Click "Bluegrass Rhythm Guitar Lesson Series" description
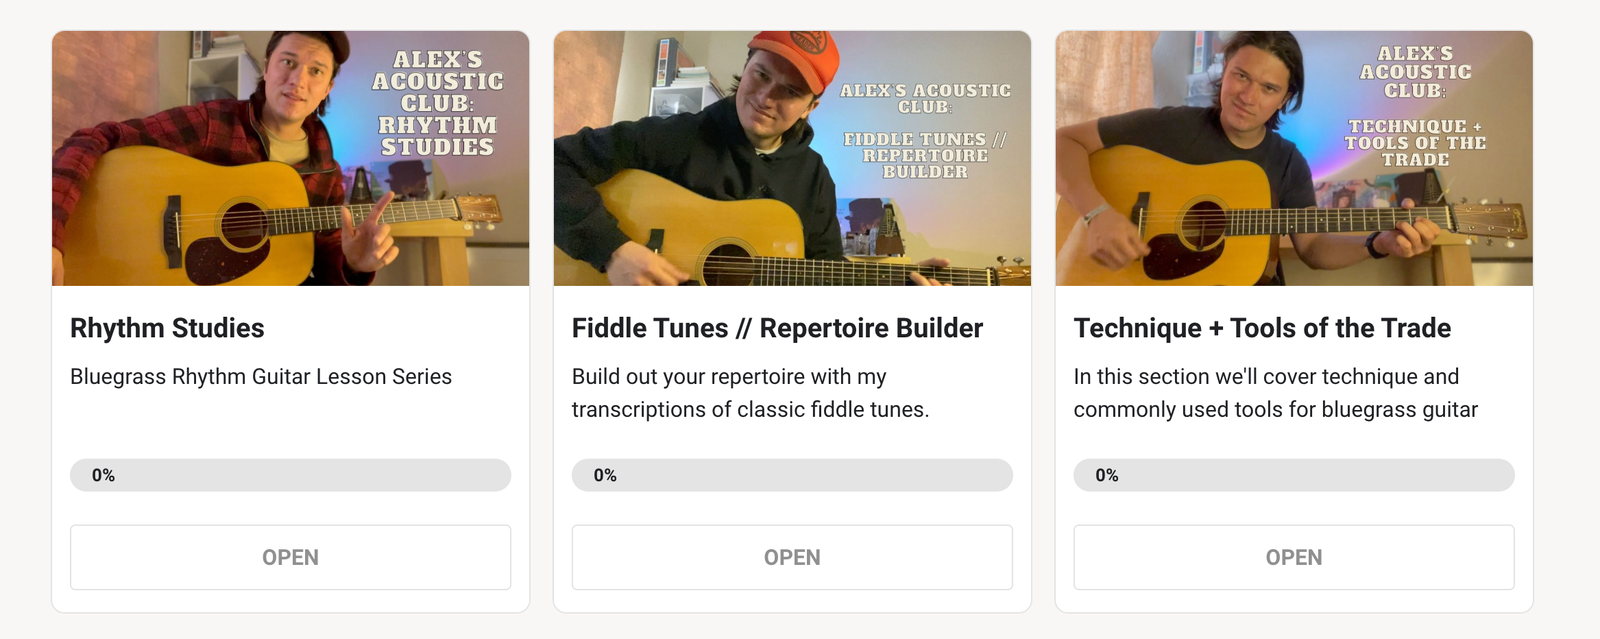Image resolution: width=1600 pixels, height=639 pixels. [x=261, y=377]
